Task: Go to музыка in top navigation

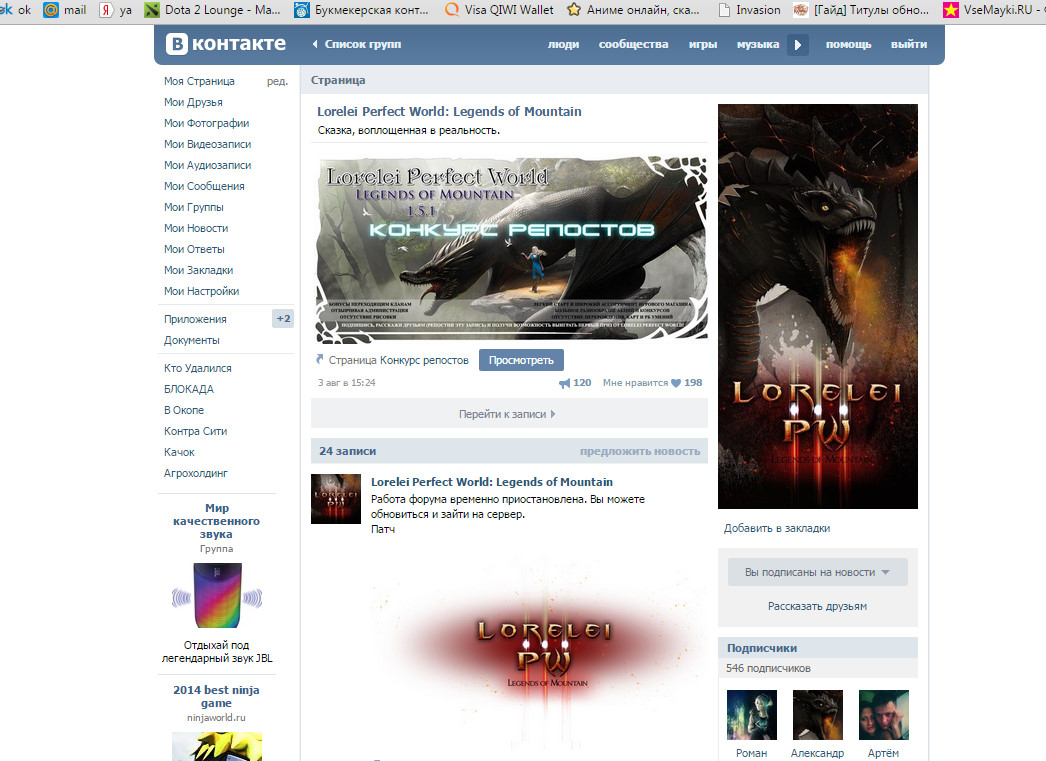Action: pyautogui.click(x=758, y=44)
